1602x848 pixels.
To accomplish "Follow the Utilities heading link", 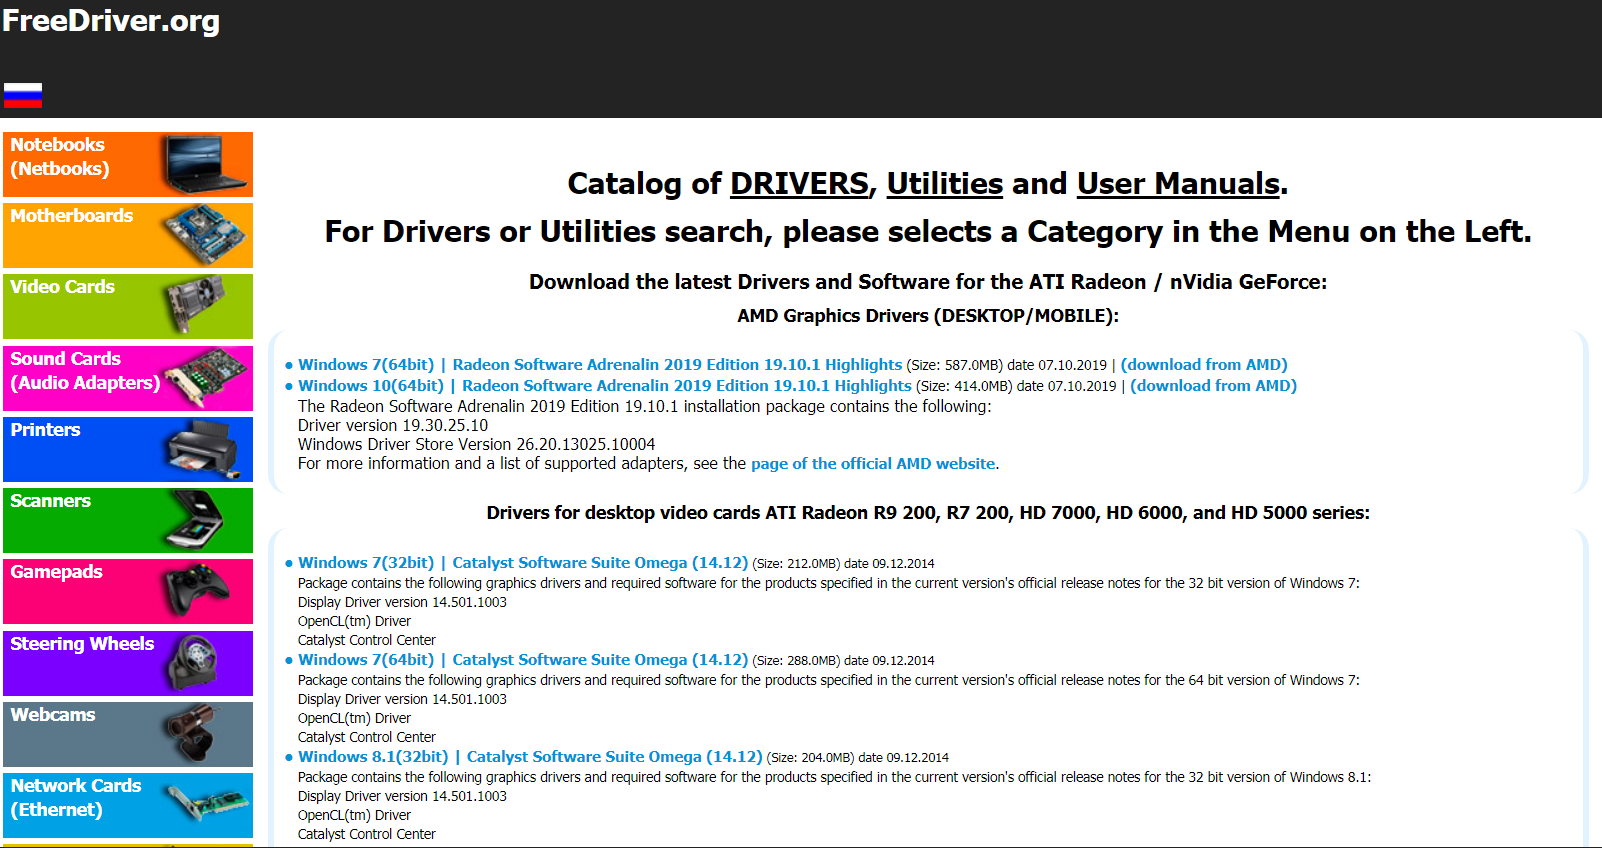I will pyautogui.click(x=945, y=184).
